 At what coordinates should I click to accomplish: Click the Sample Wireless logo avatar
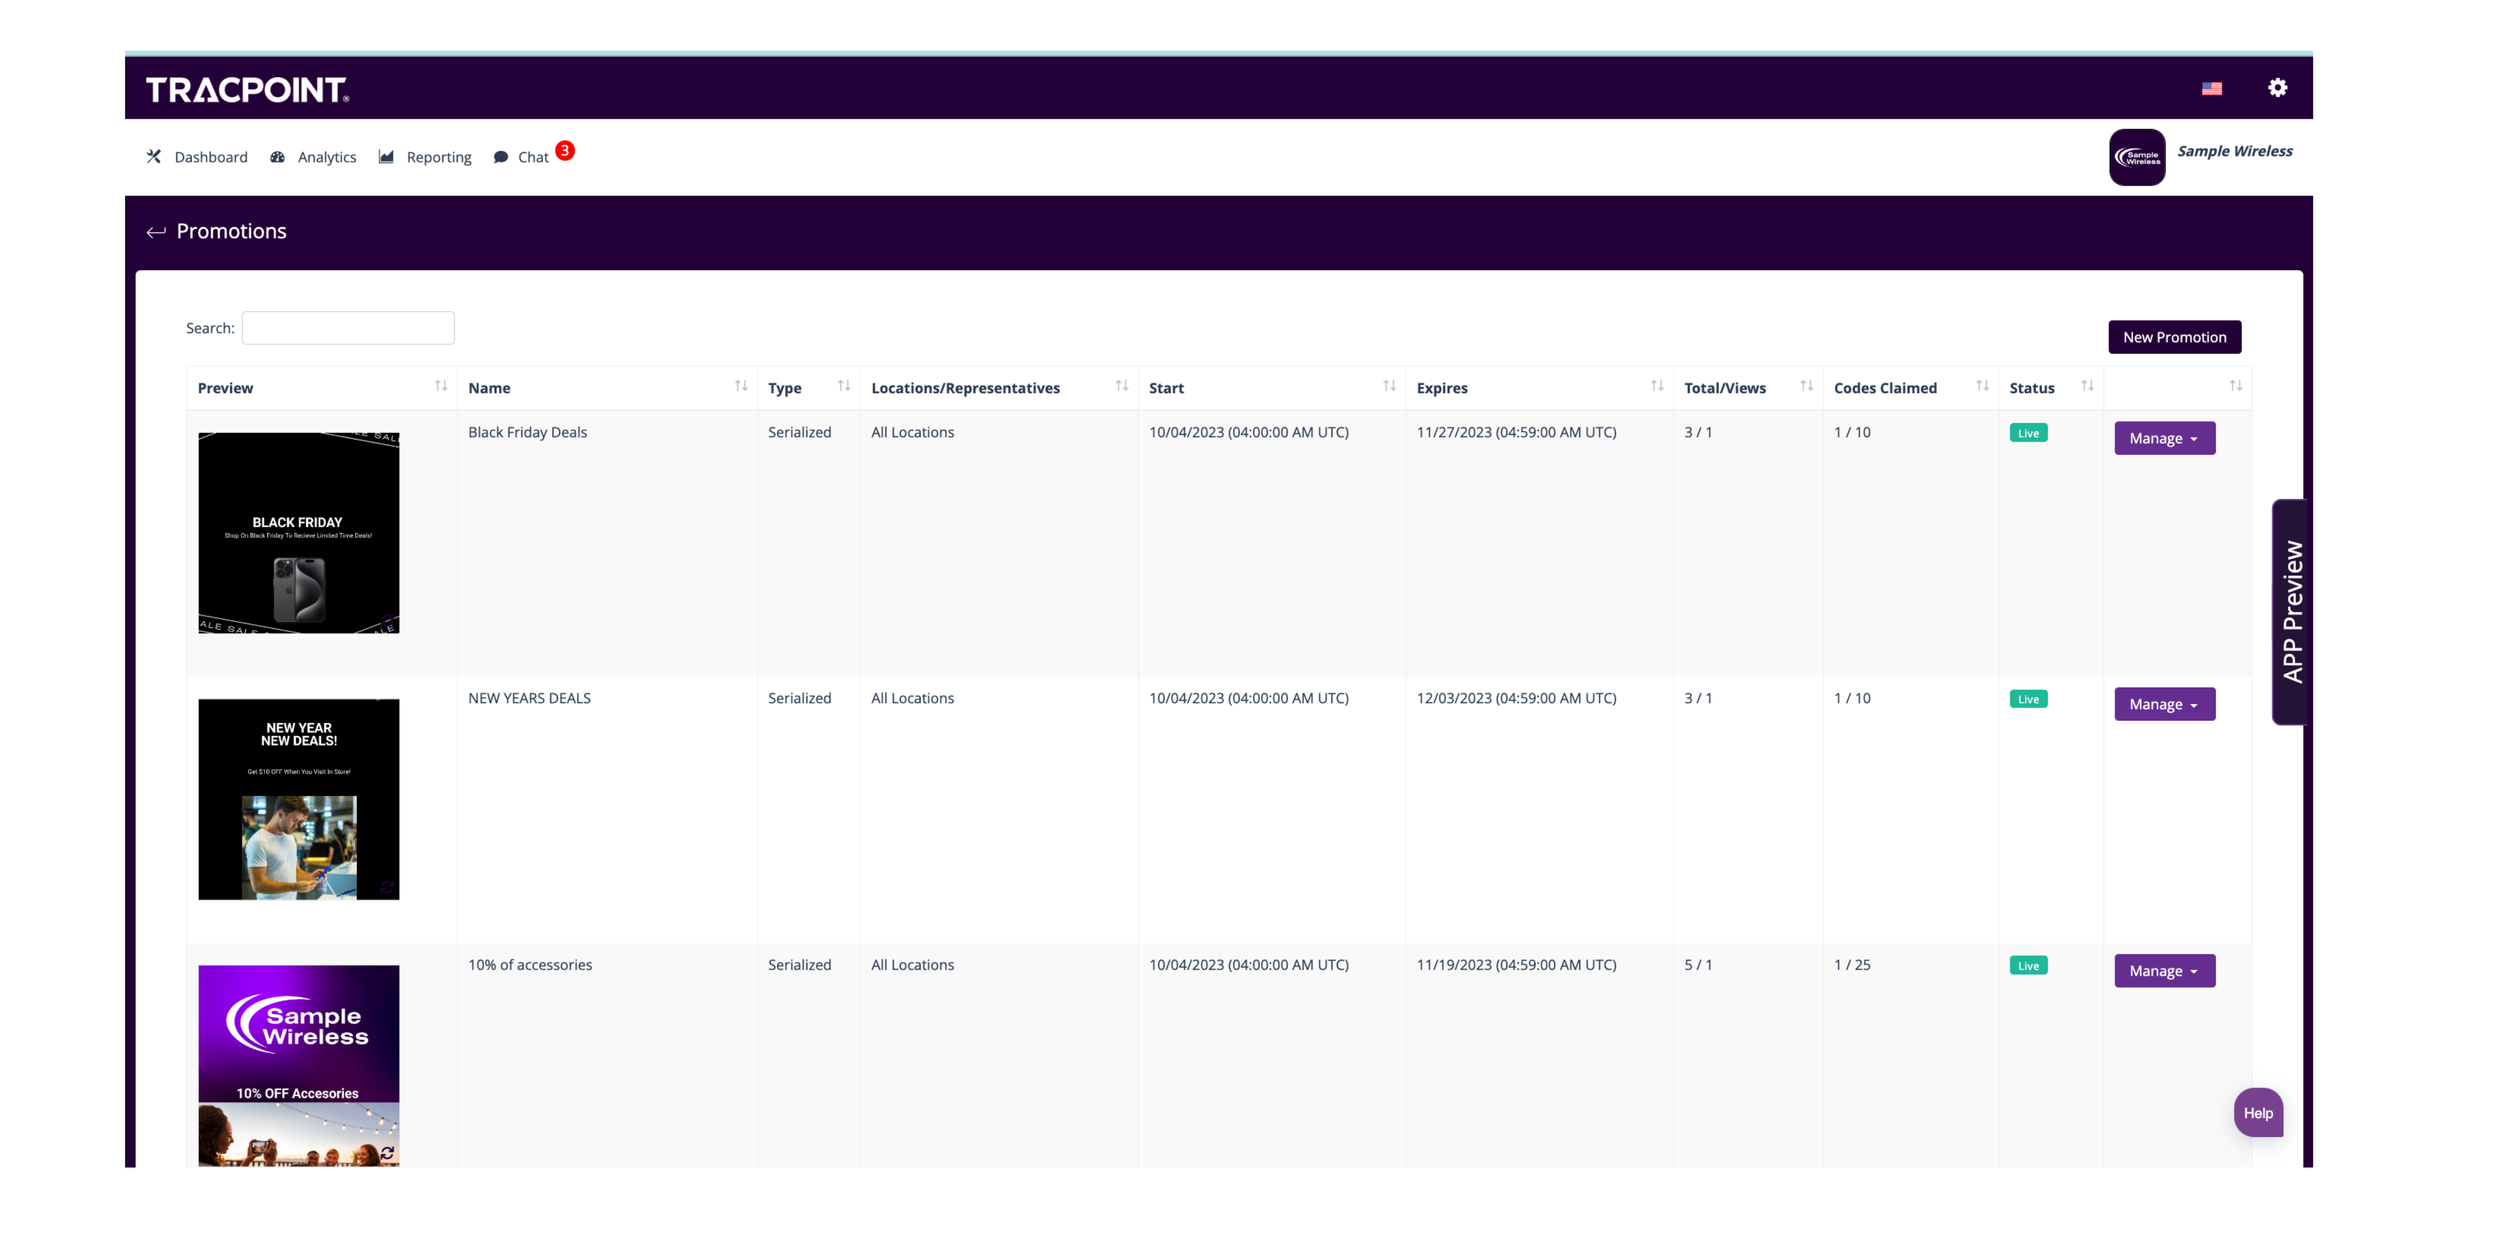2137,157
